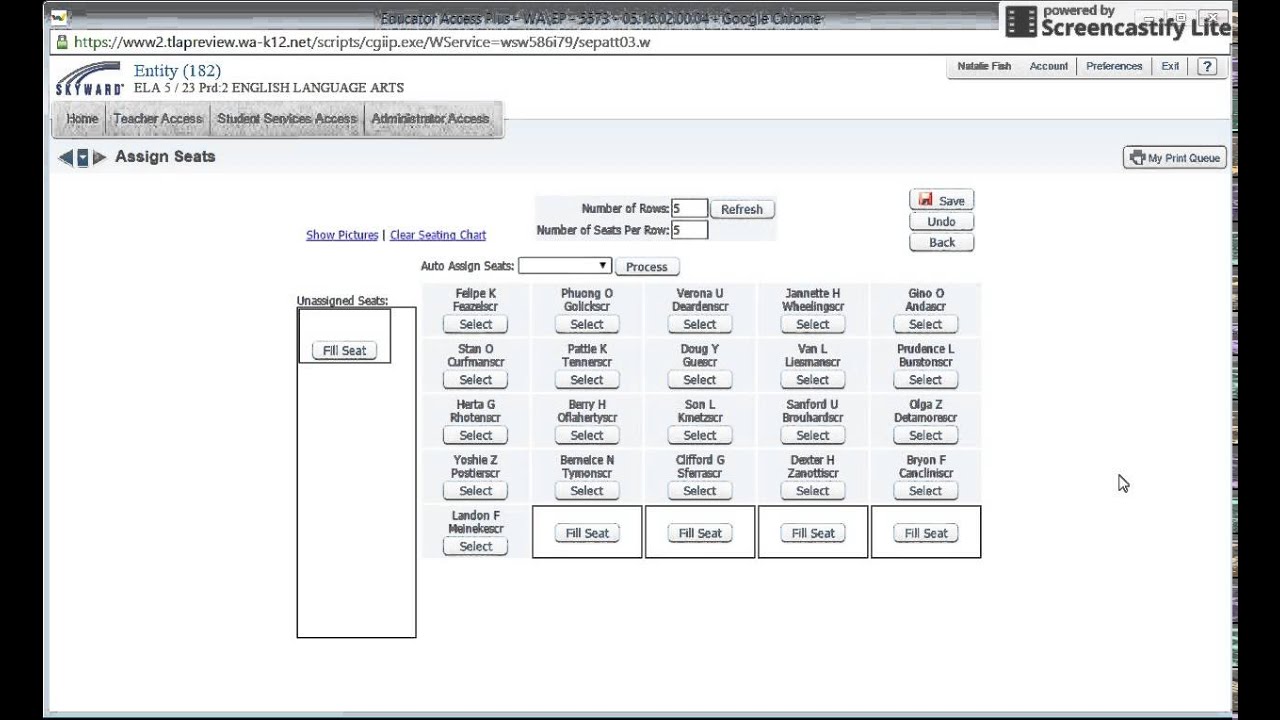
Task: Select Berry H Oflahertyscr's seat
Action: [587, 436]
